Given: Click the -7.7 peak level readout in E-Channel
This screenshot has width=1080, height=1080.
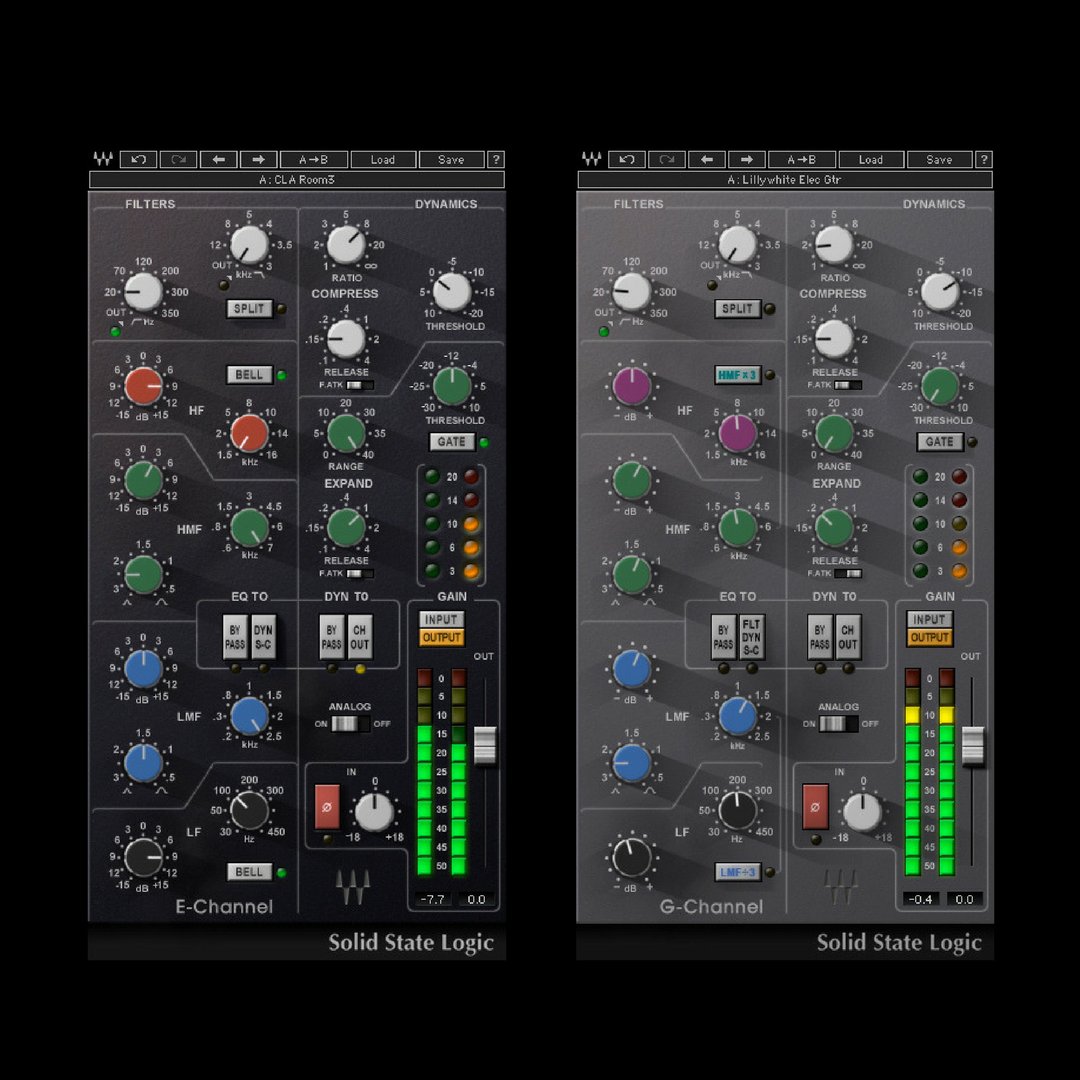Looking at the screenshot, I should pos(433,900).
